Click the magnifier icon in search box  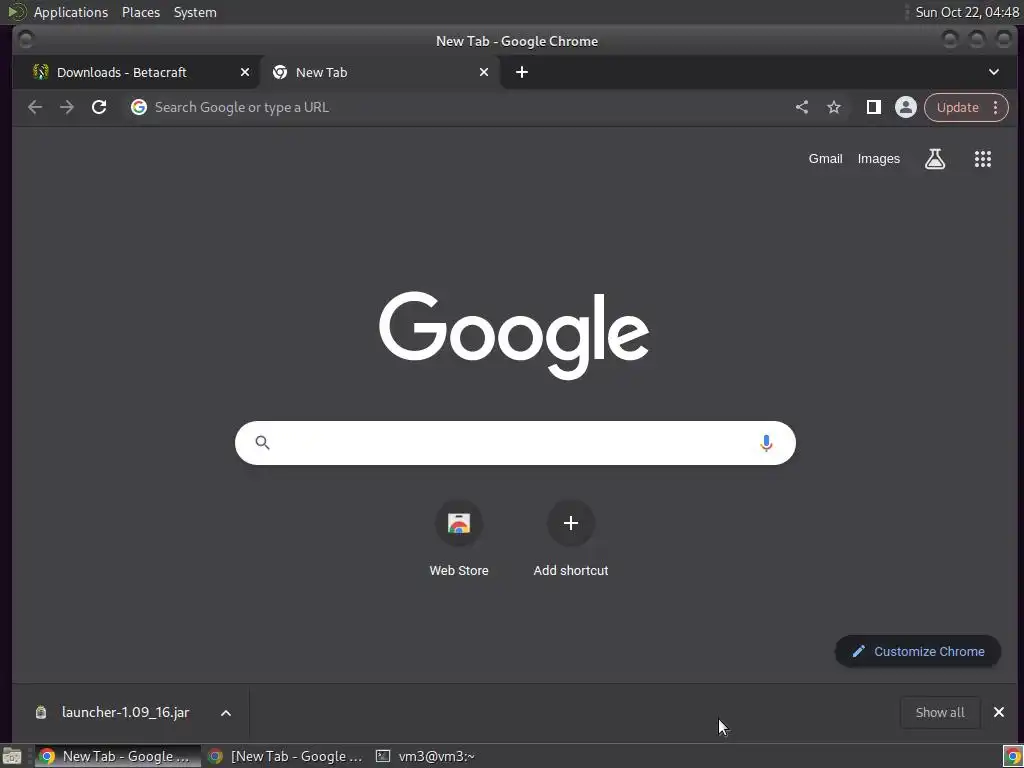(x=263, y=443)
